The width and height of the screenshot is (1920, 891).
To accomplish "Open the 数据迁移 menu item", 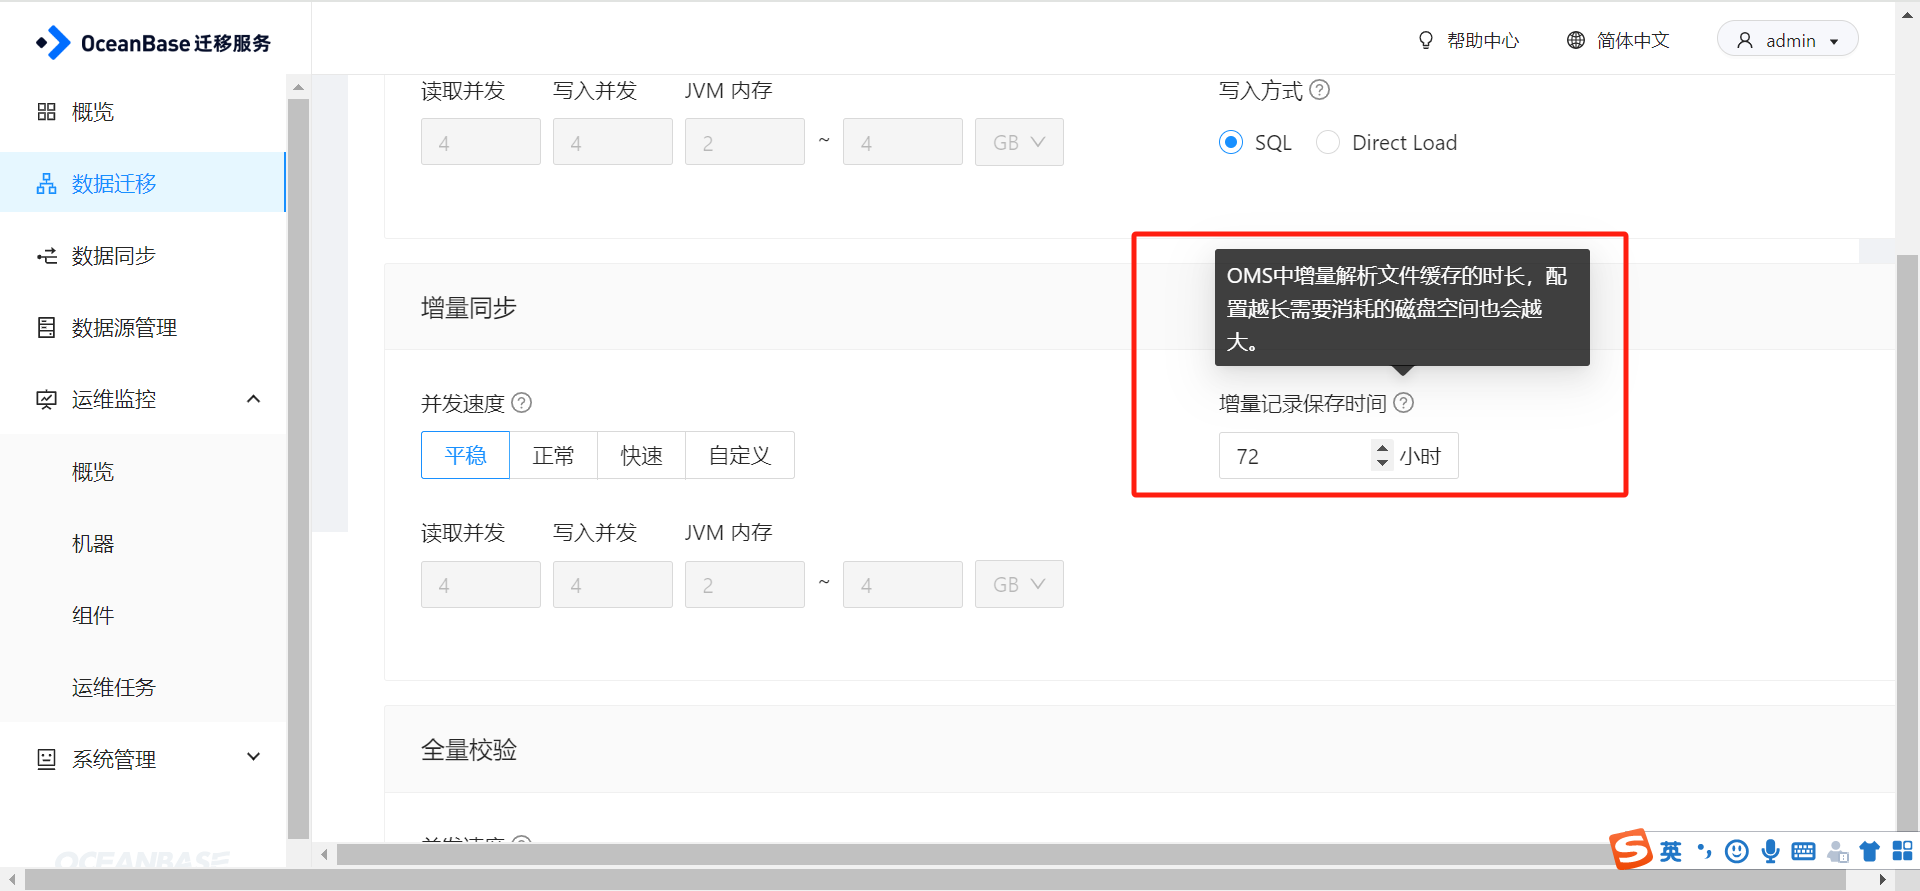I will pyautogui.click(x=143, y=183).
